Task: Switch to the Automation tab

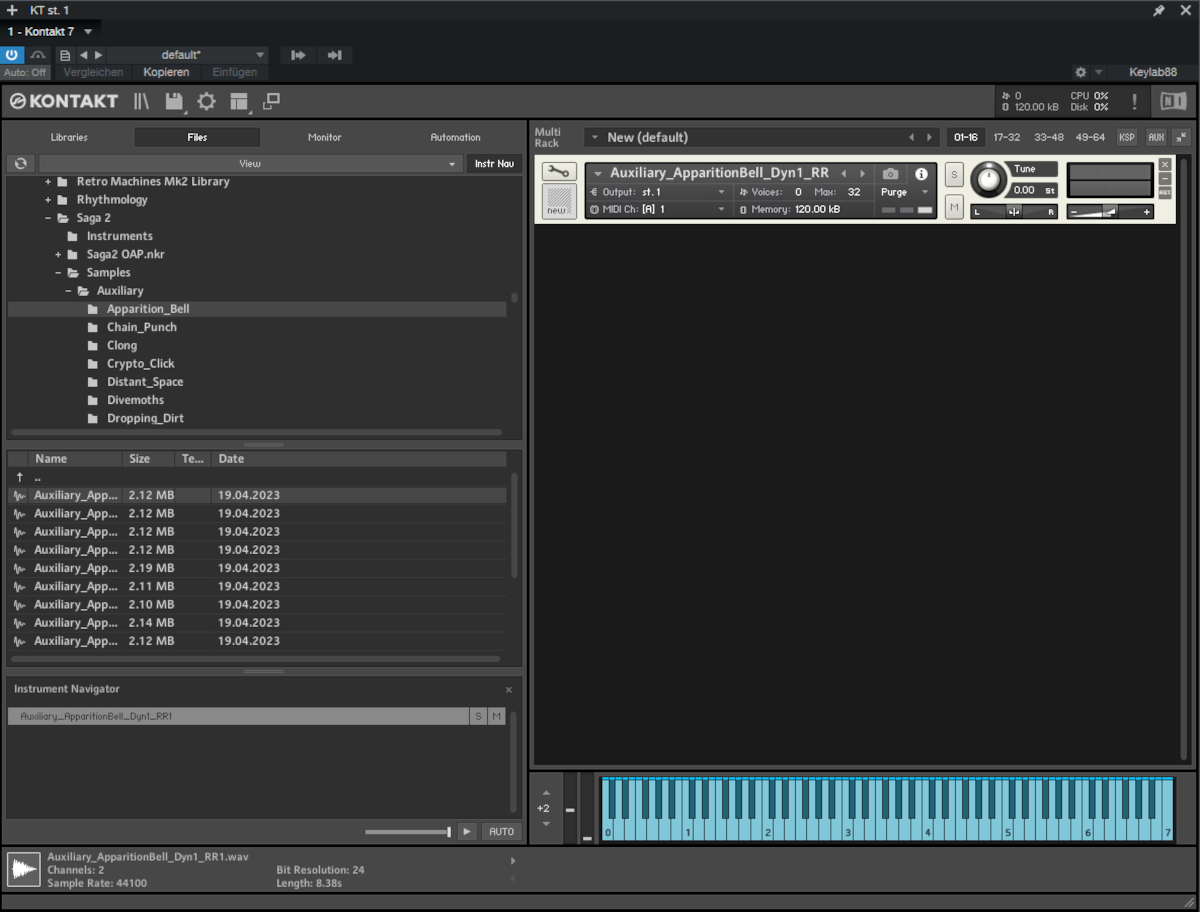Action: pos(455,137)
